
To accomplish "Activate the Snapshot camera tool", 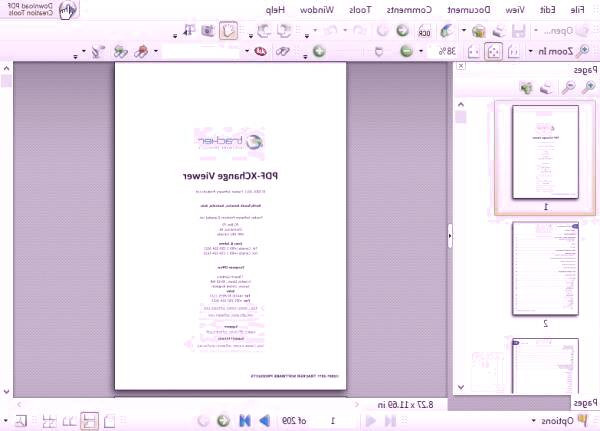I will [x=208, y=31].
